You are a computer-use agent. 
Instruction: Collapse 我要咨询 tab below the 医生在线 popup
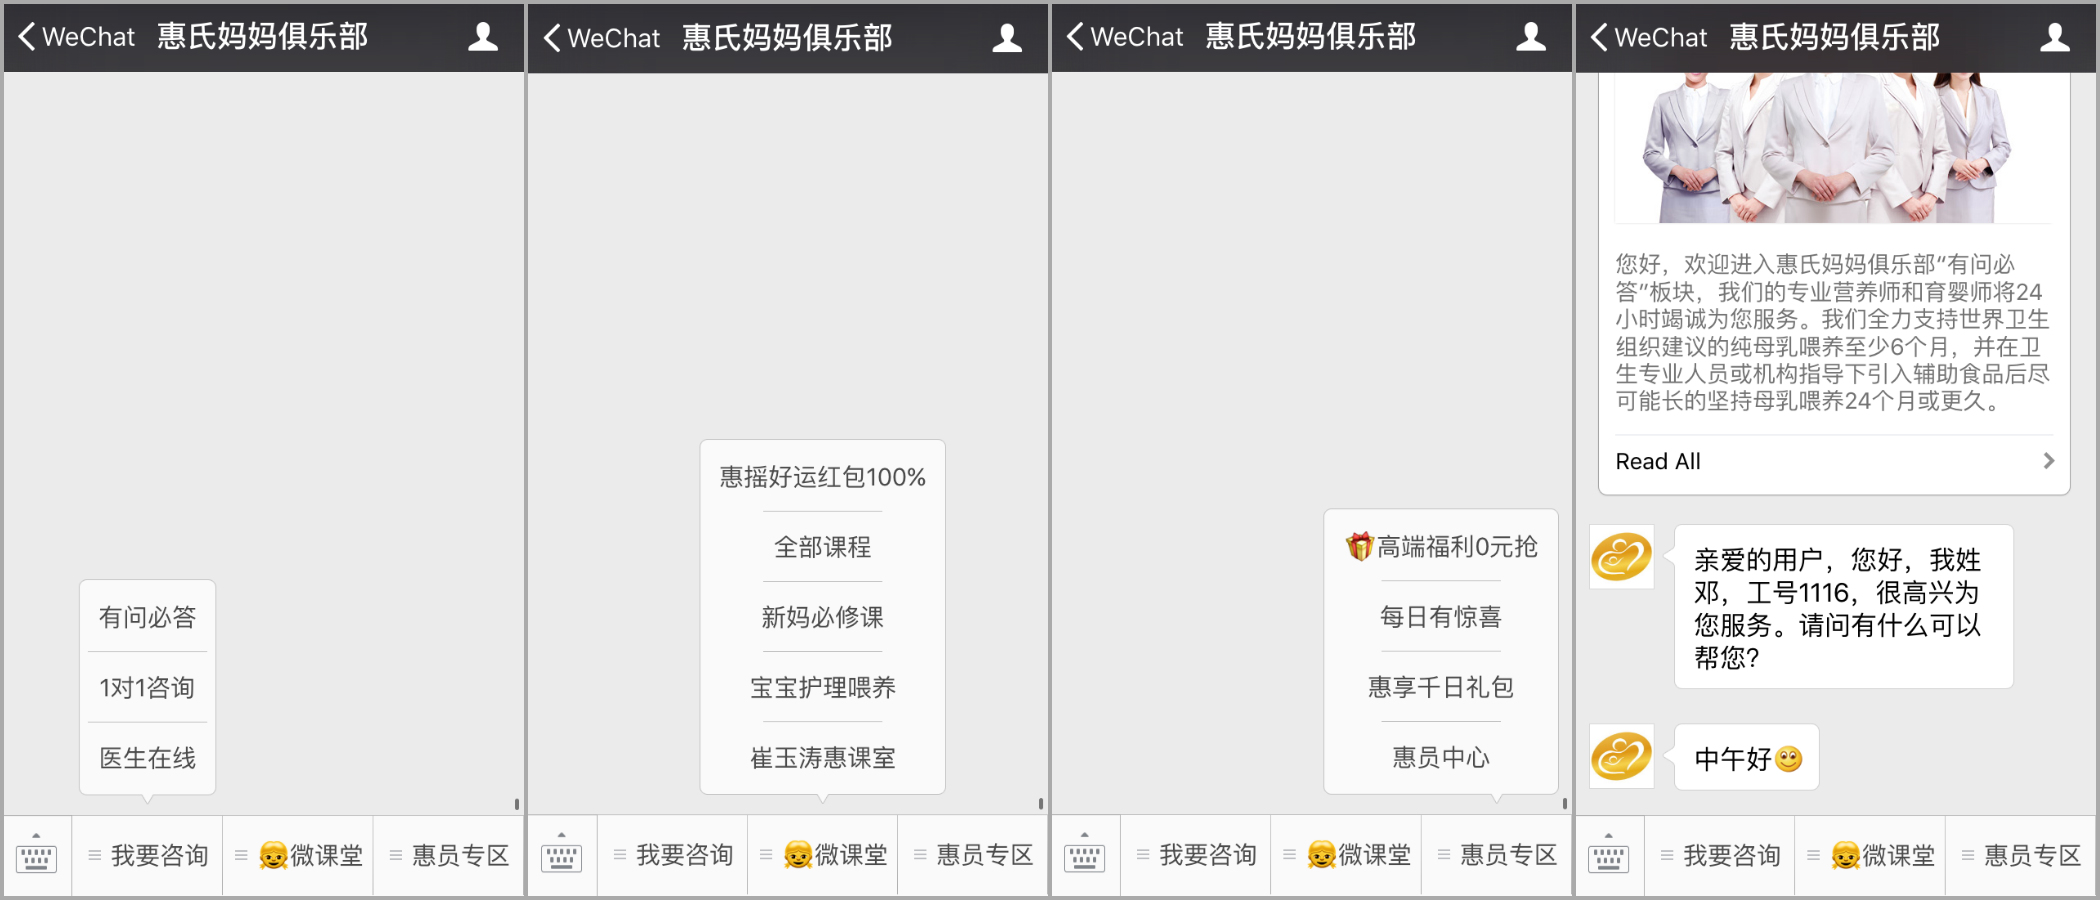[x=148, y=855]
